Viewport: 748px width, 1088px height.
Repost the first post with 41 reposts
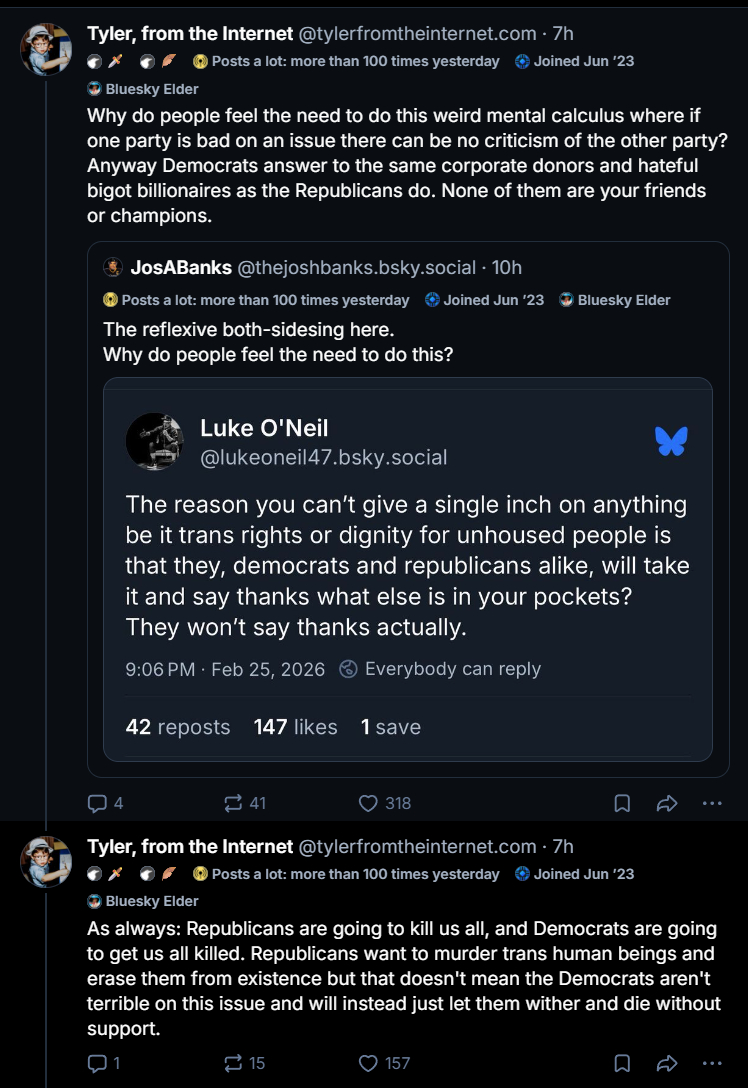click(x=234, y=803)
